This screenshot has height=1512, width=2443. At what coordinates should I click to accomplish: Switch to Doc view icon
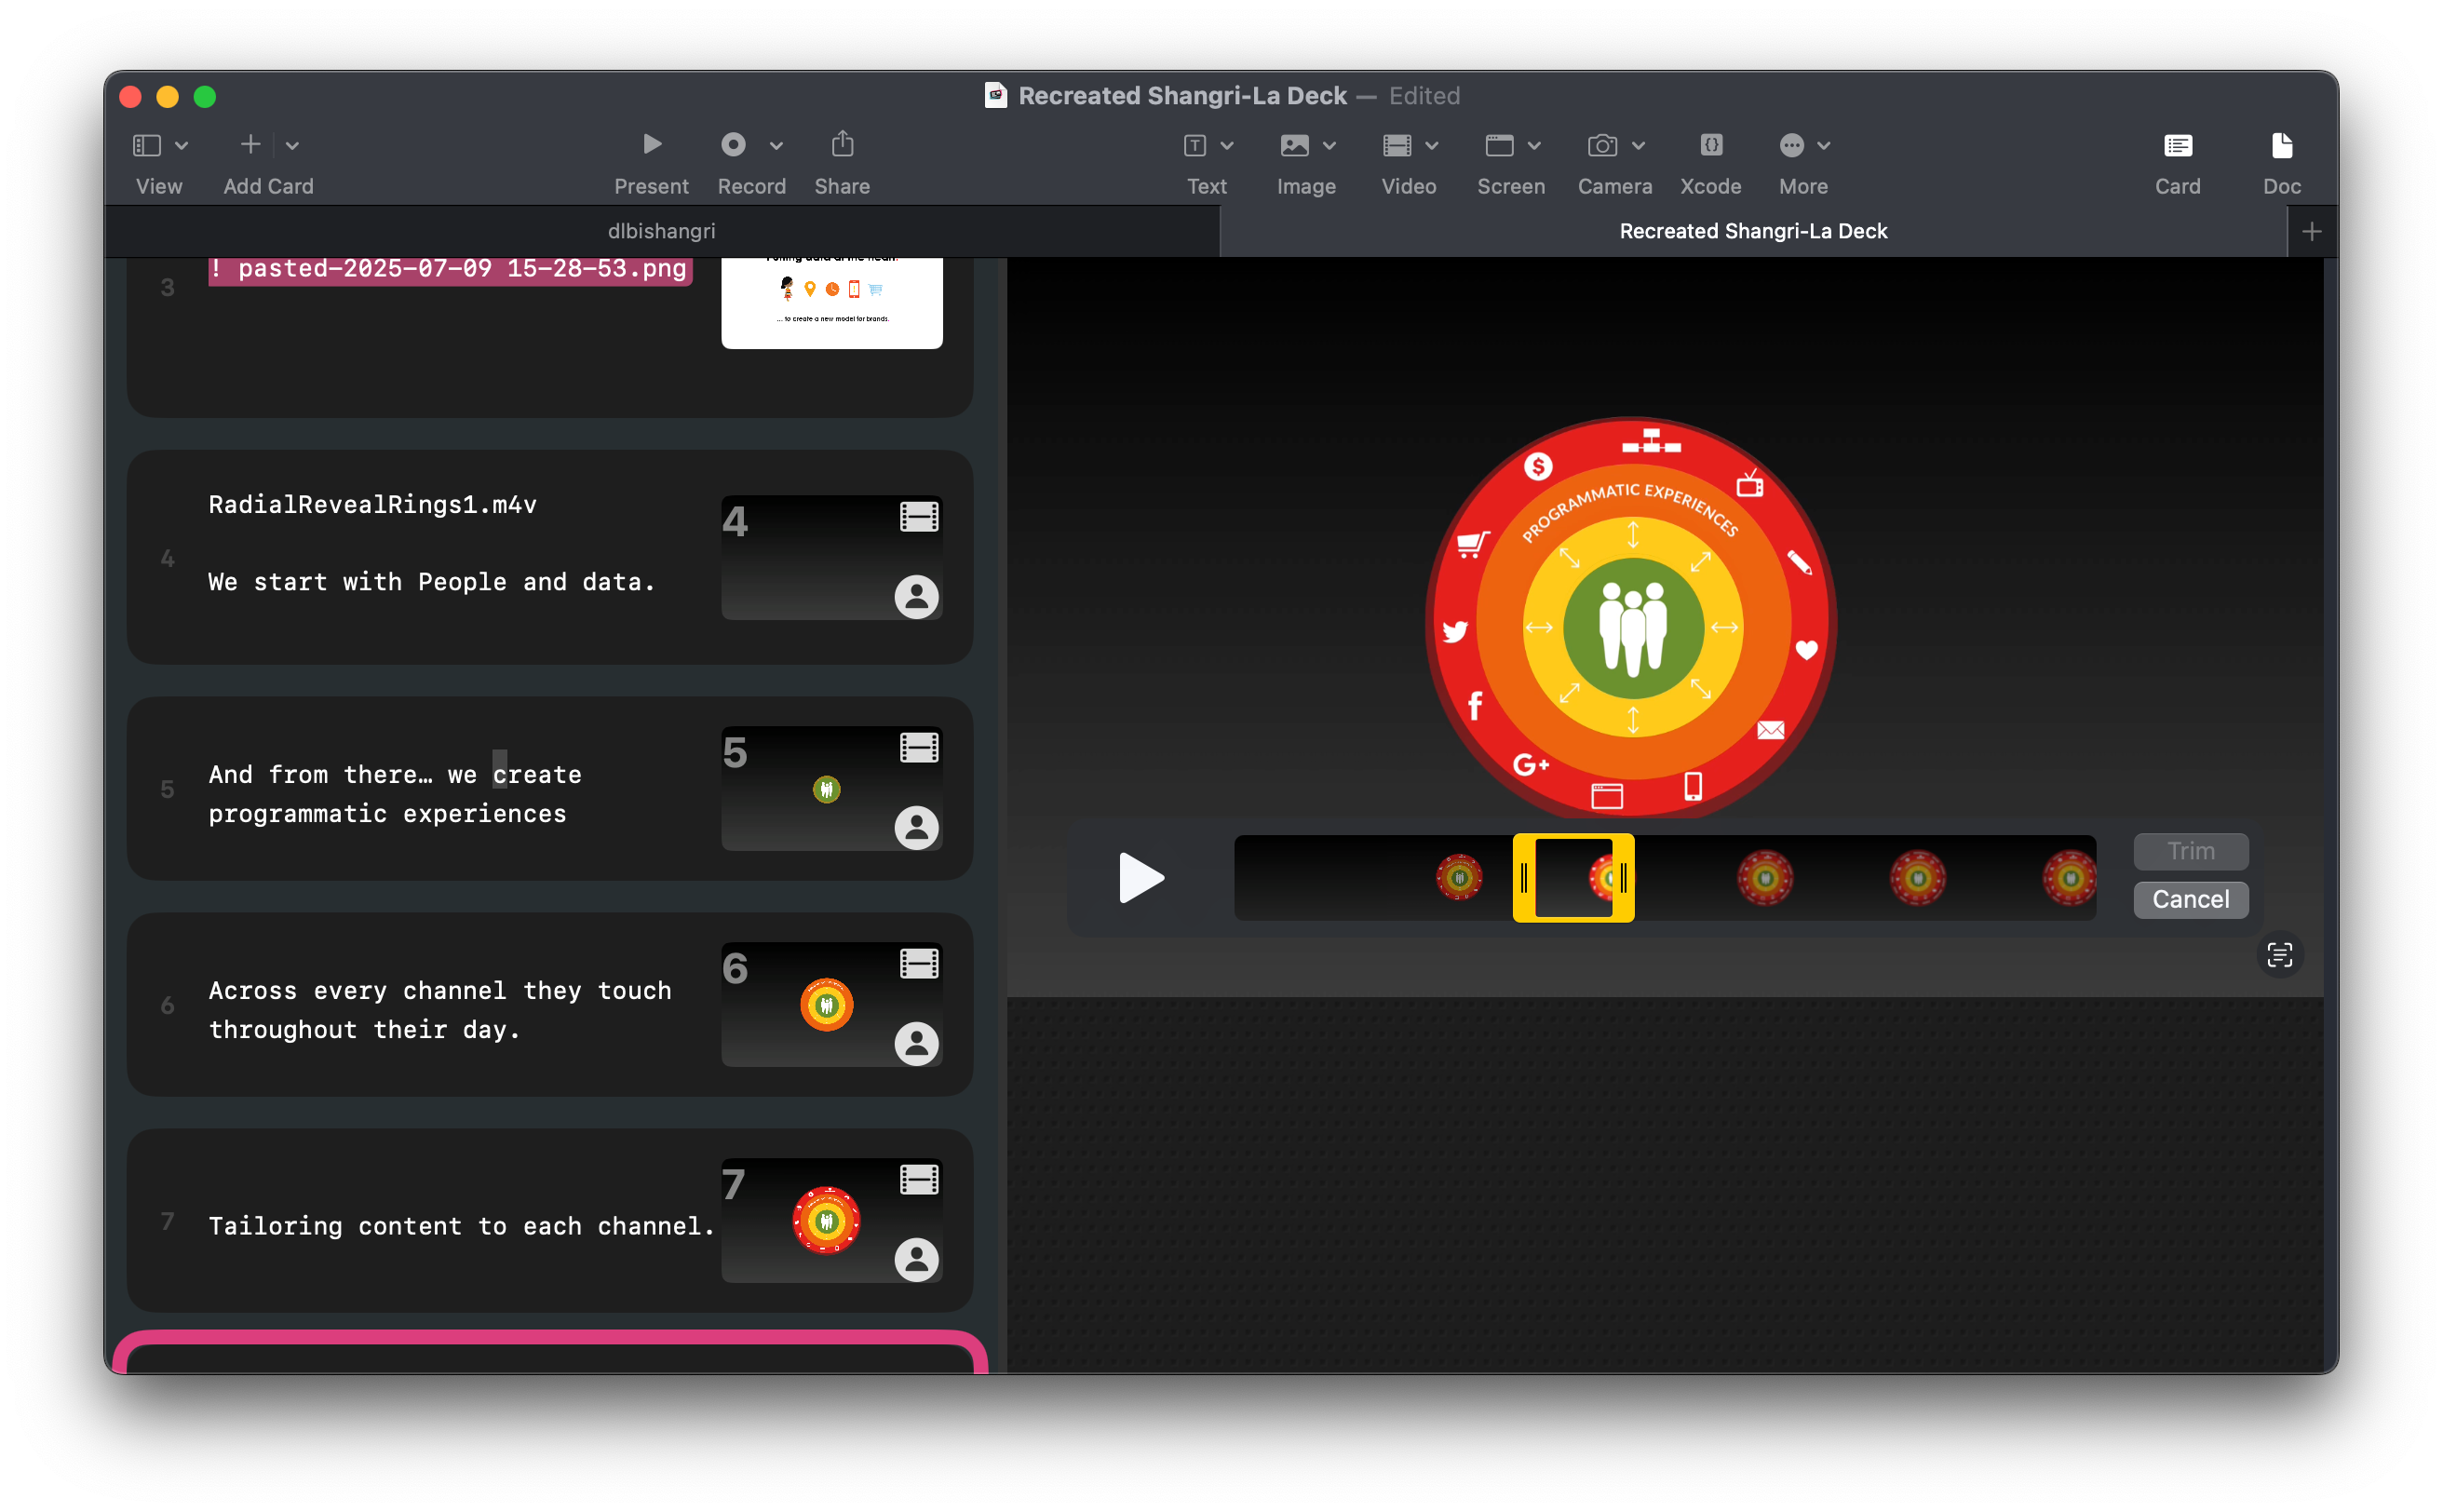pyautogui.click(x=2282, y=146)
